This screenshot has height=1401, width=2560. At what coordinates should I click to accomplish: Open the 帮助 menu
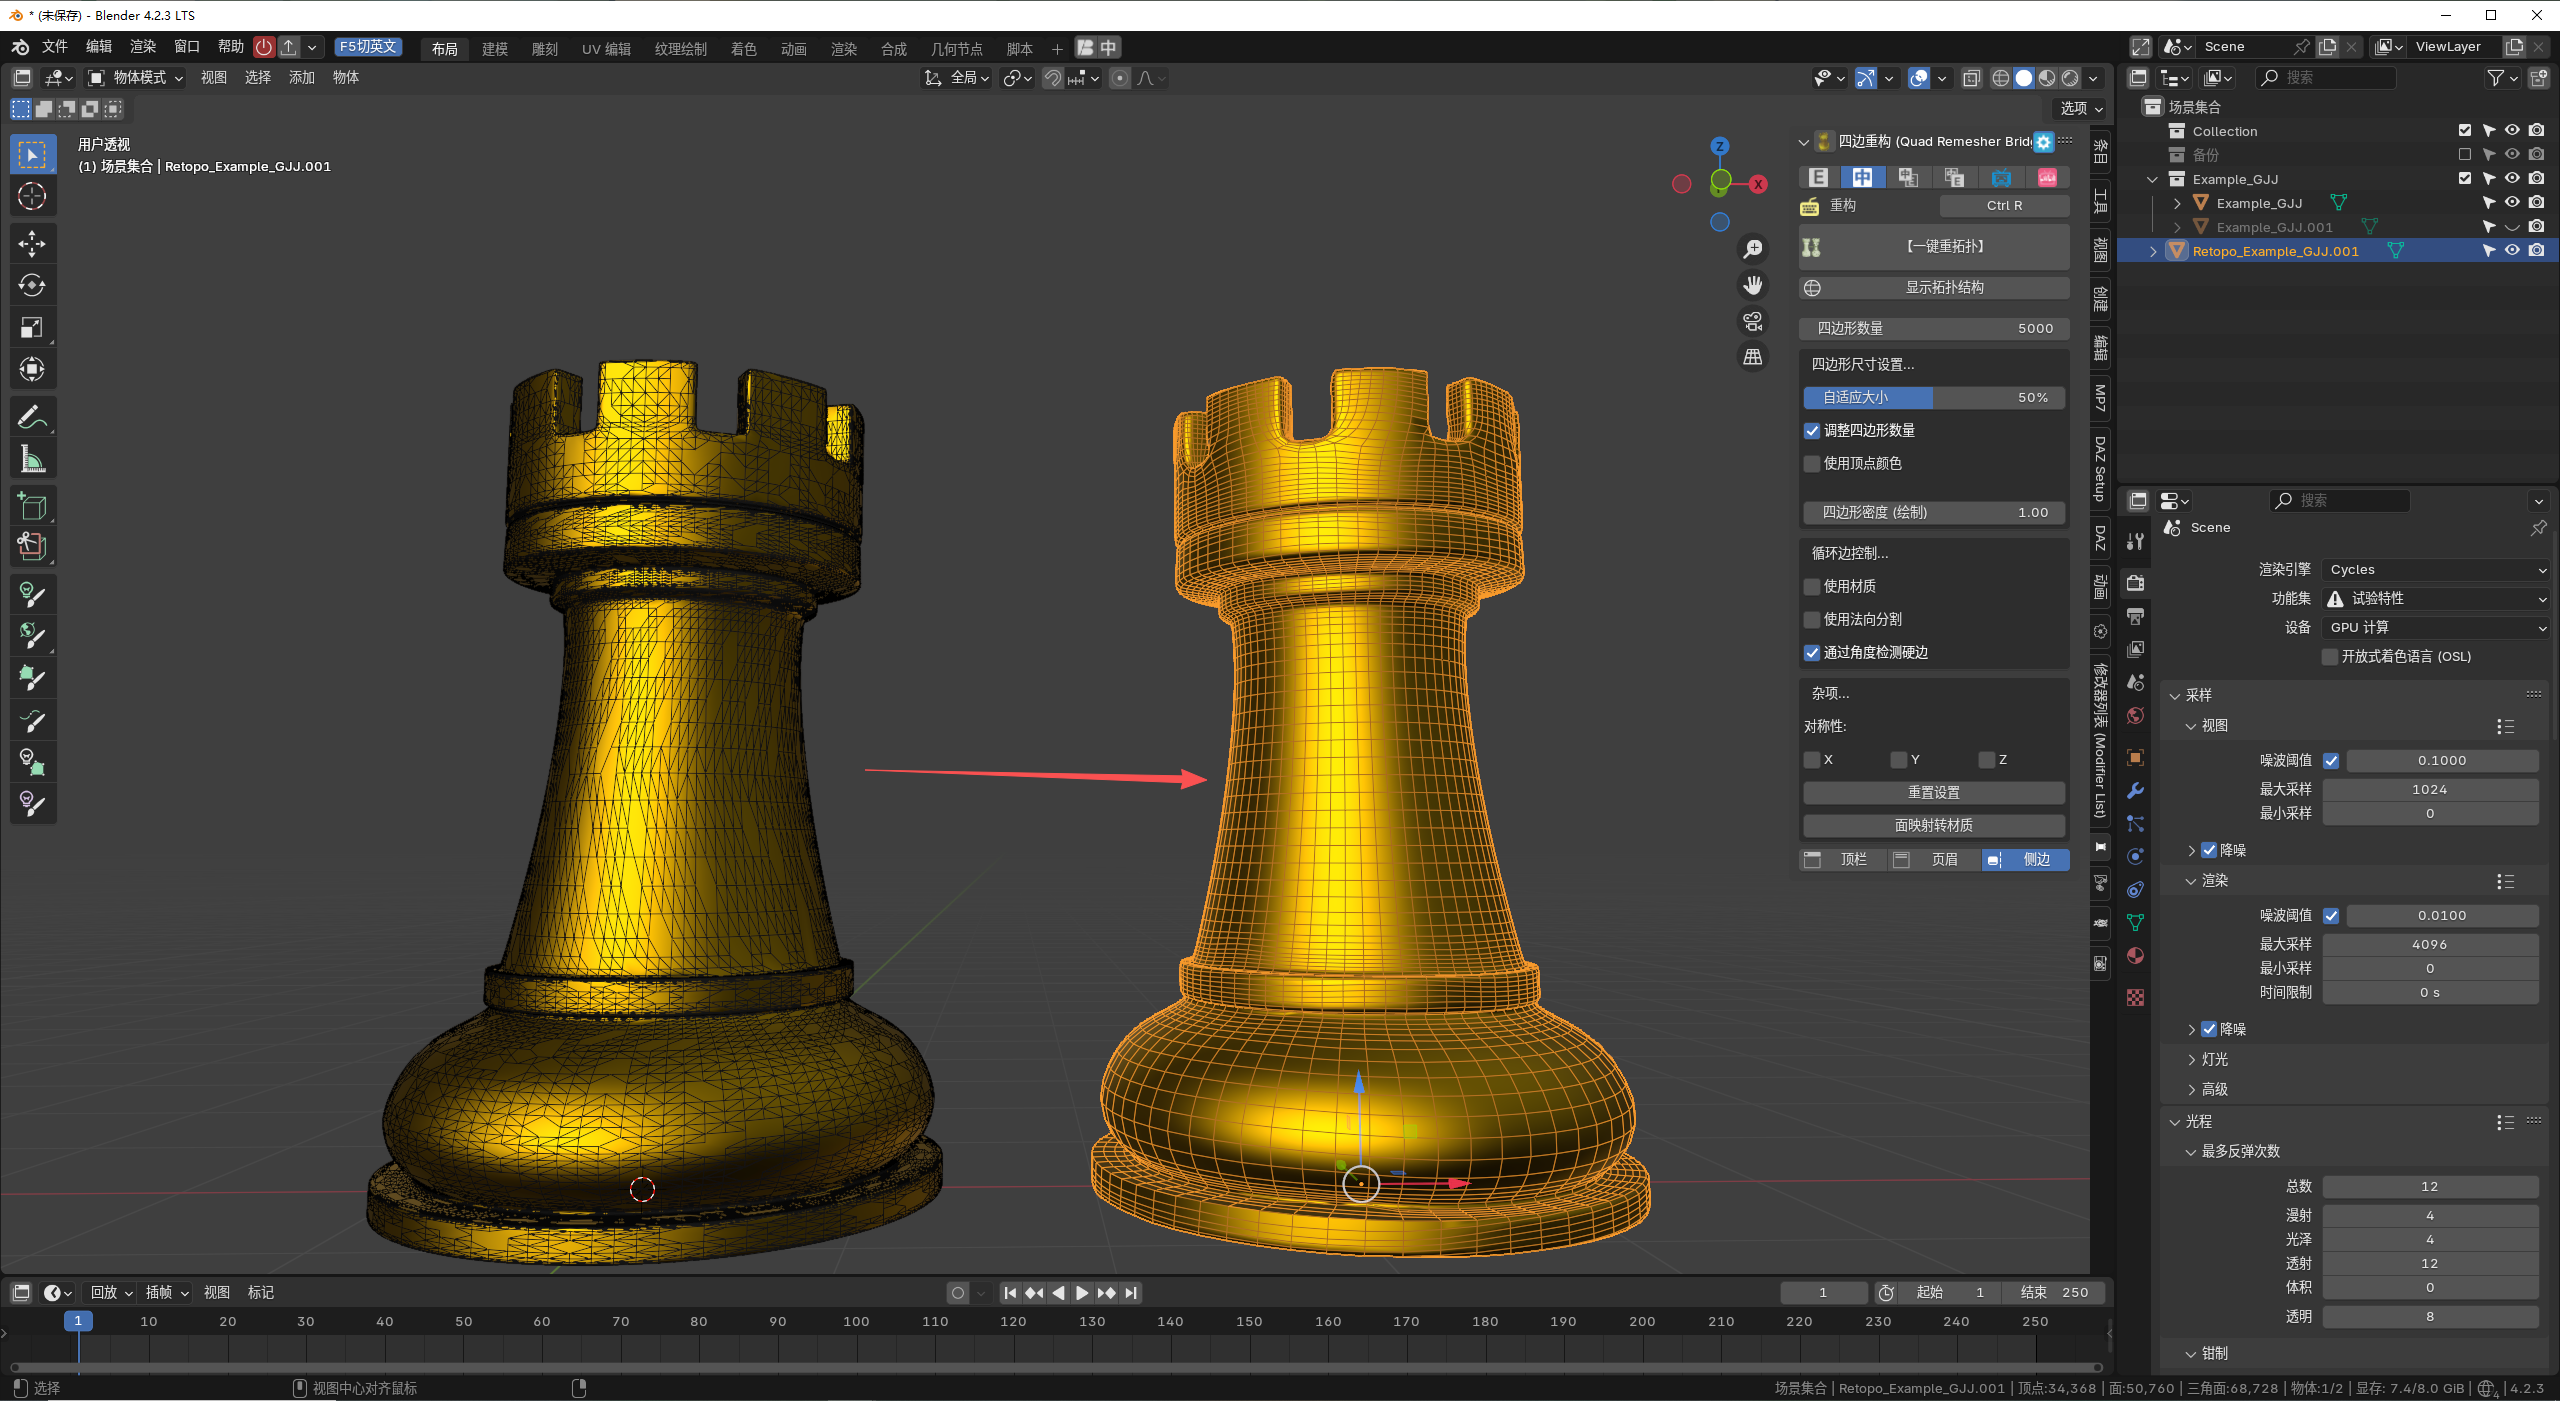point(231,47)
